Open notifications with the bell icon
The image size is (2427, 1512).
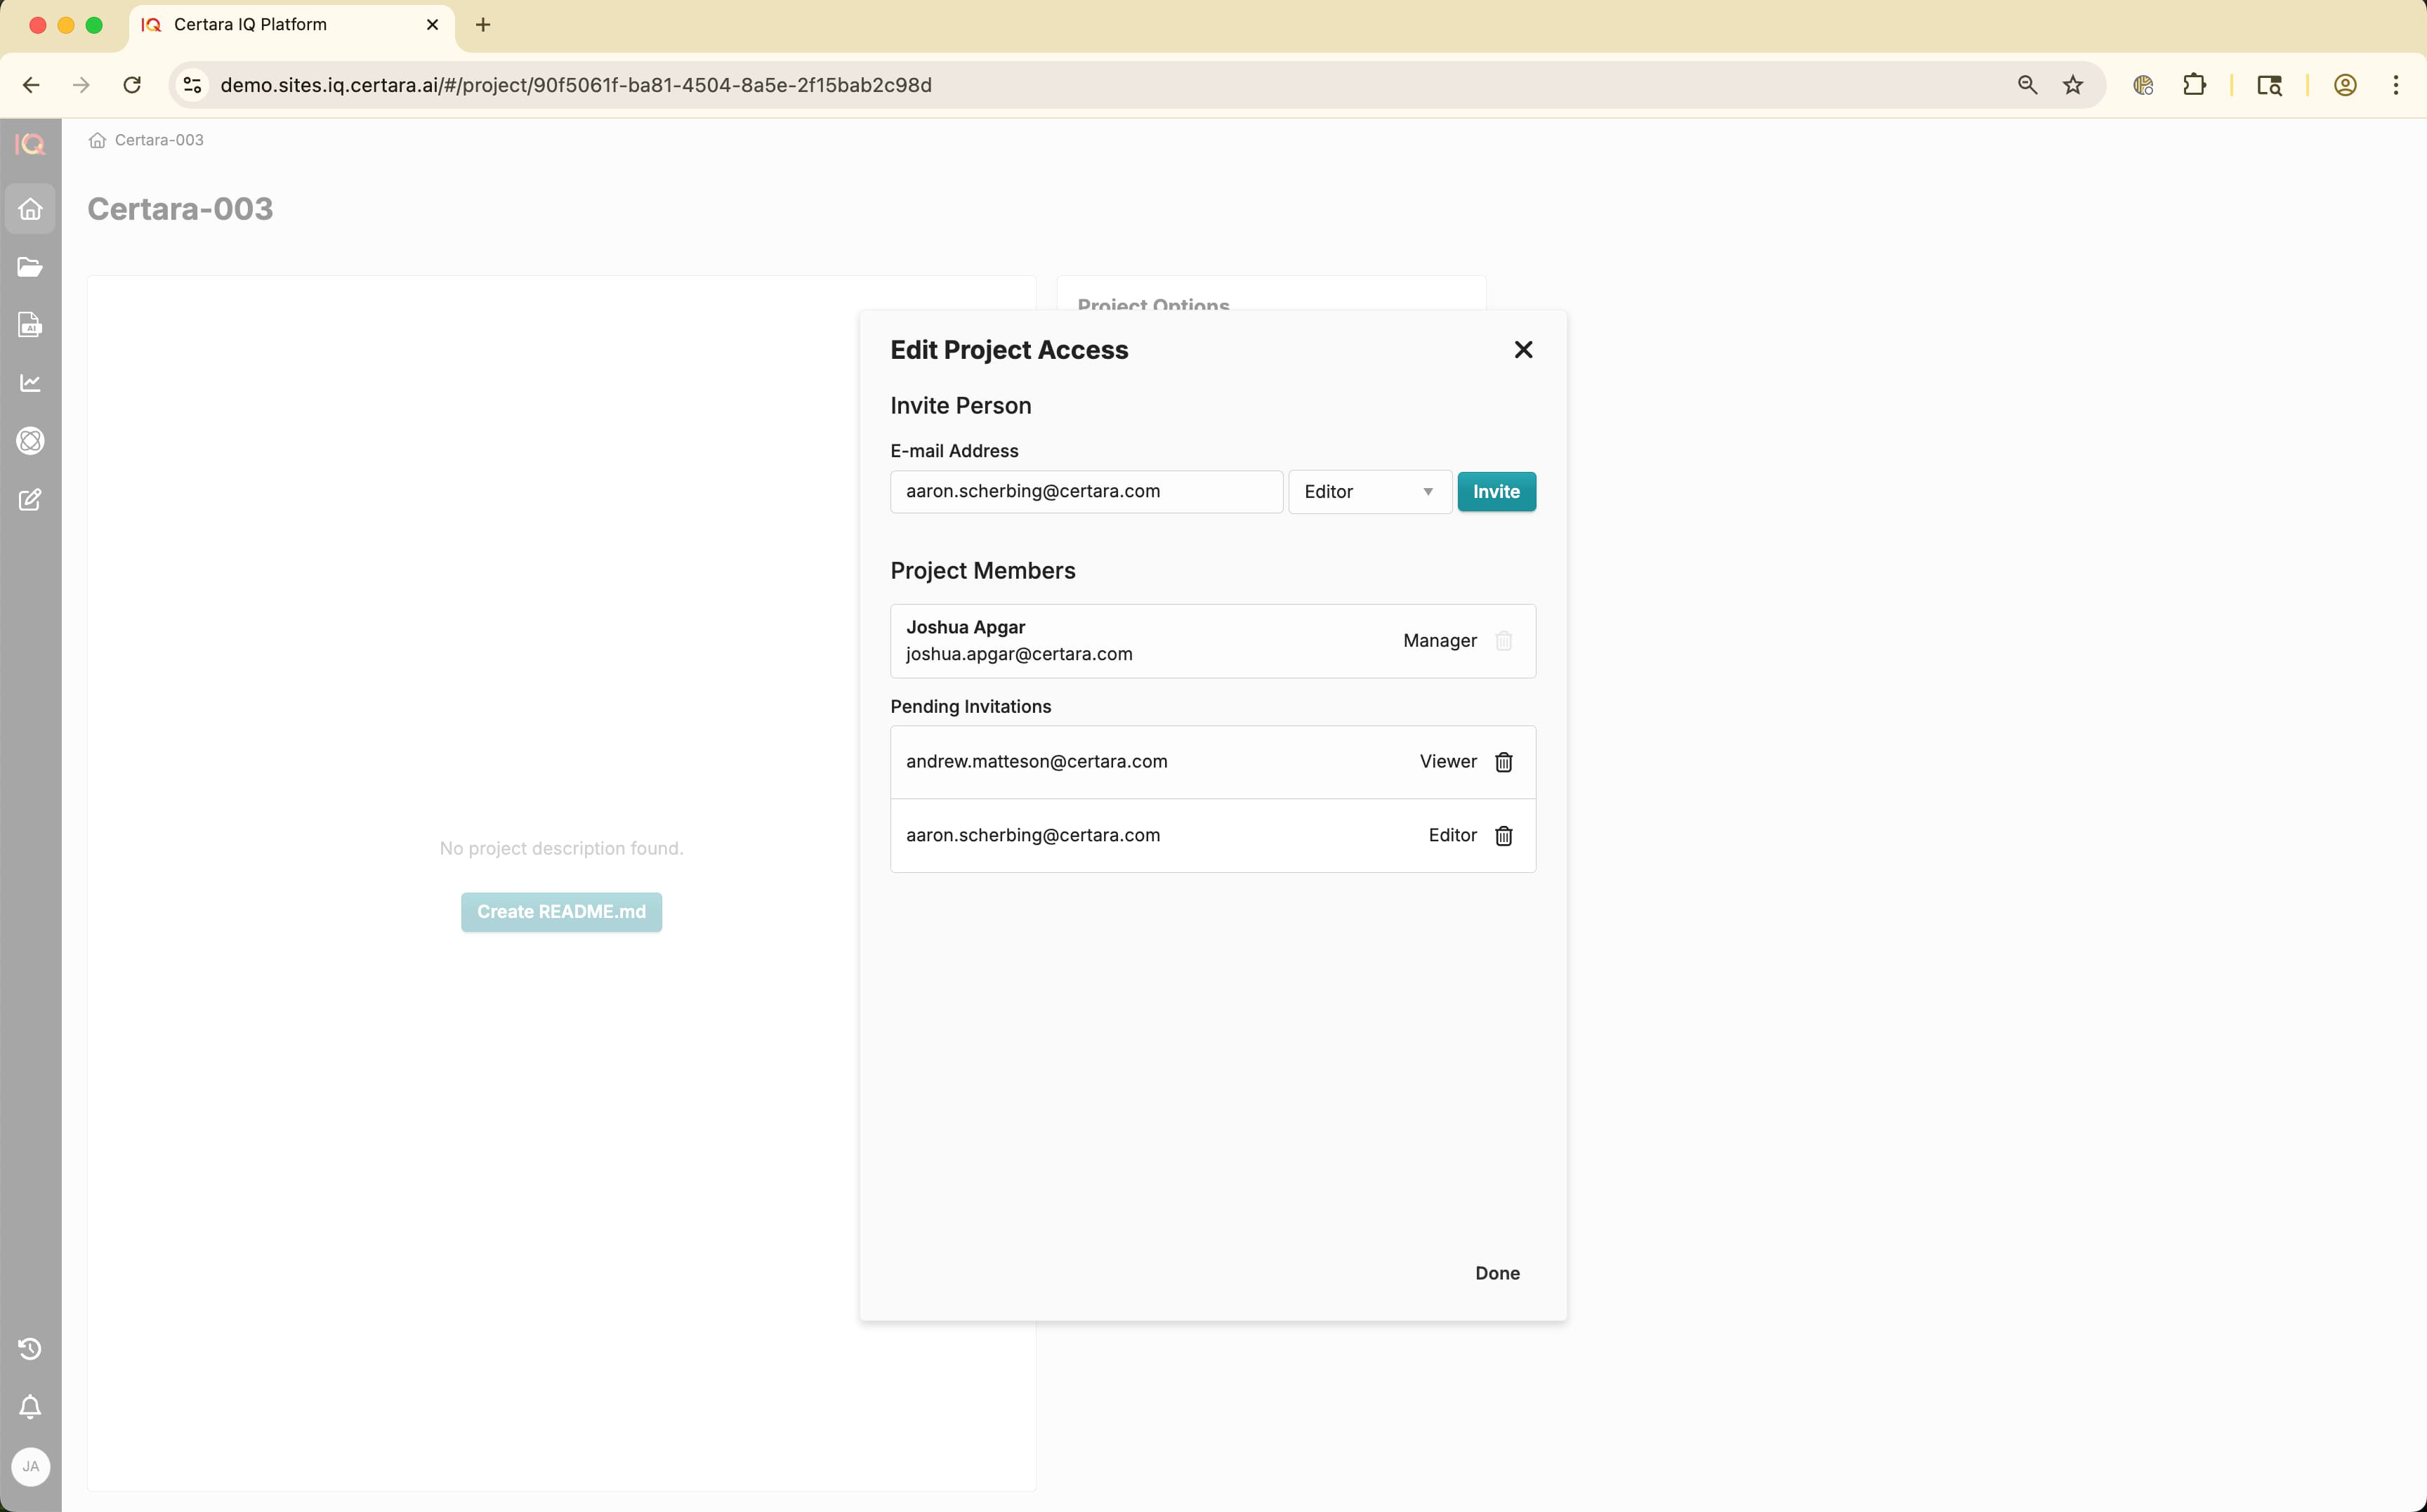click(30, 1407)
